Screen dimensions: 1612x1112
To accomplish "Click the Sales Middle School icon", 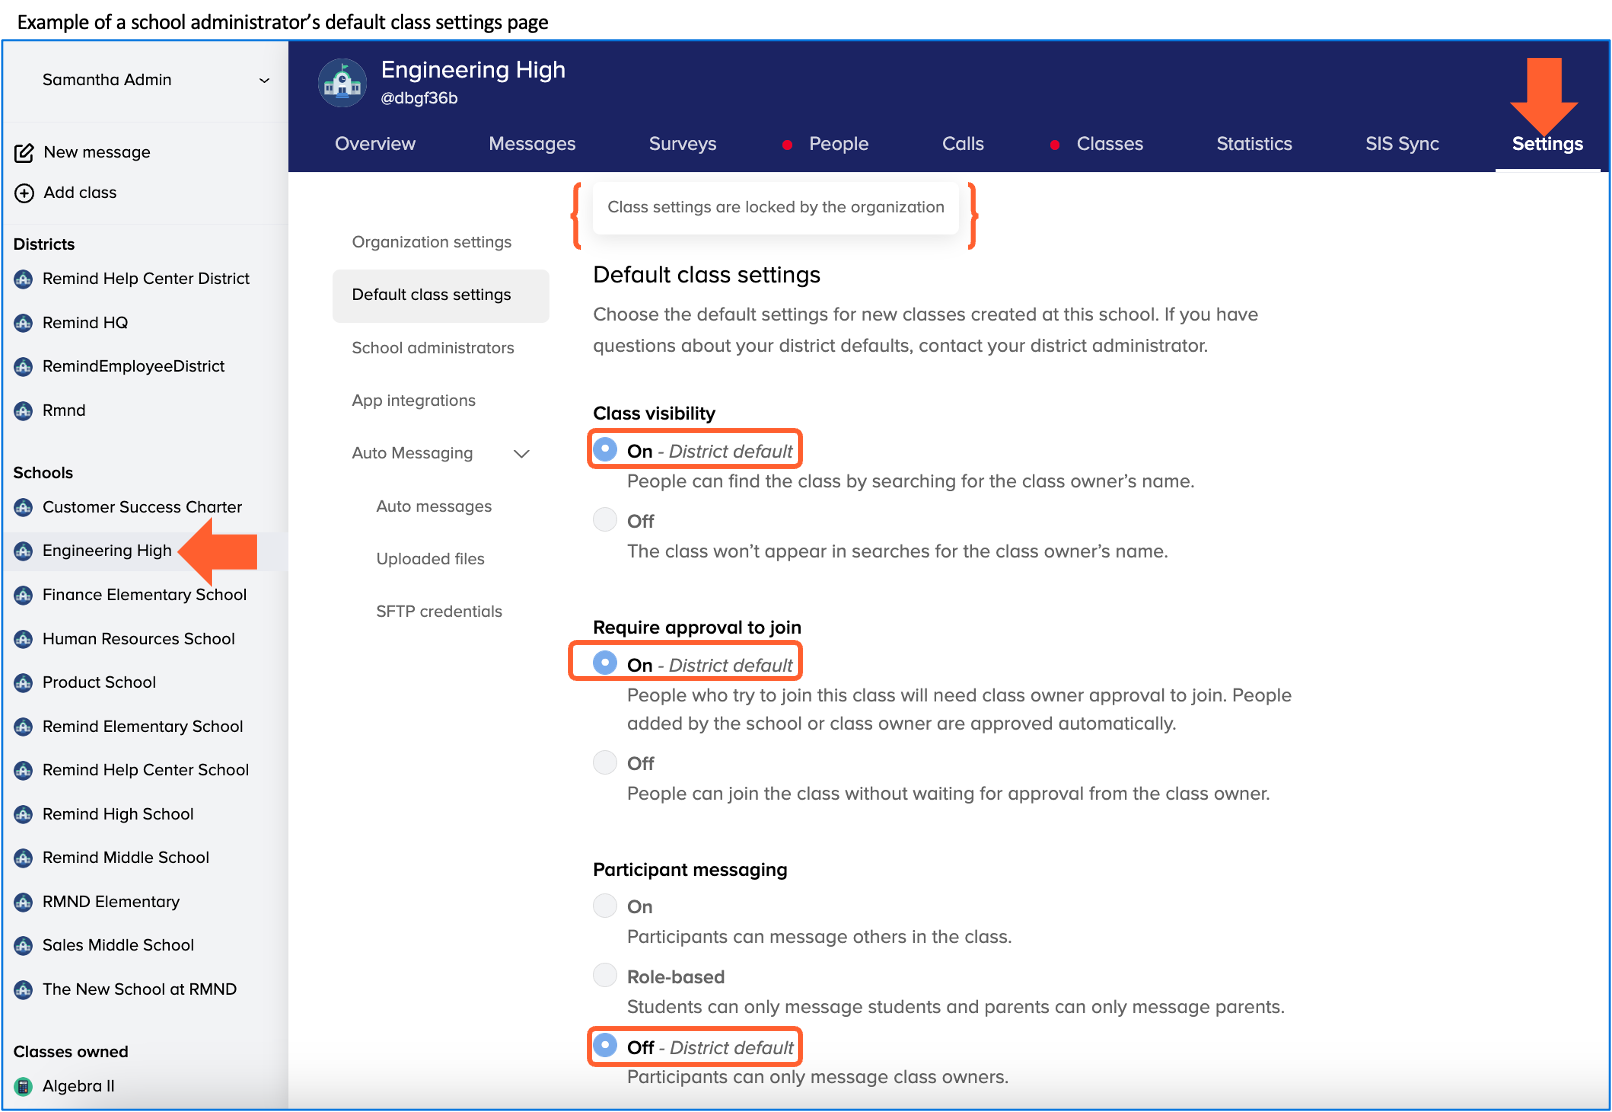I will pyautogui.click(x=24, y=946).
